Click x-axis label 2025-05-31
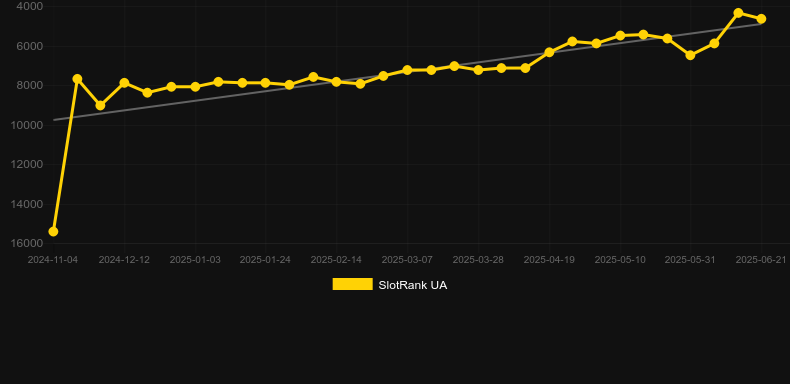 tap(690, 260)
